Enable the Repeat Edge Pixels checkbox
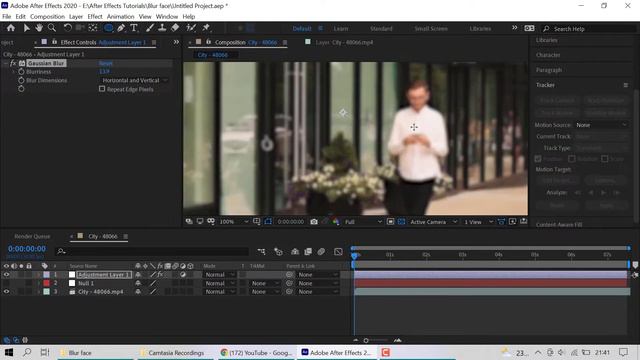Viewport: 640px width, 360px height. [102, 89]
